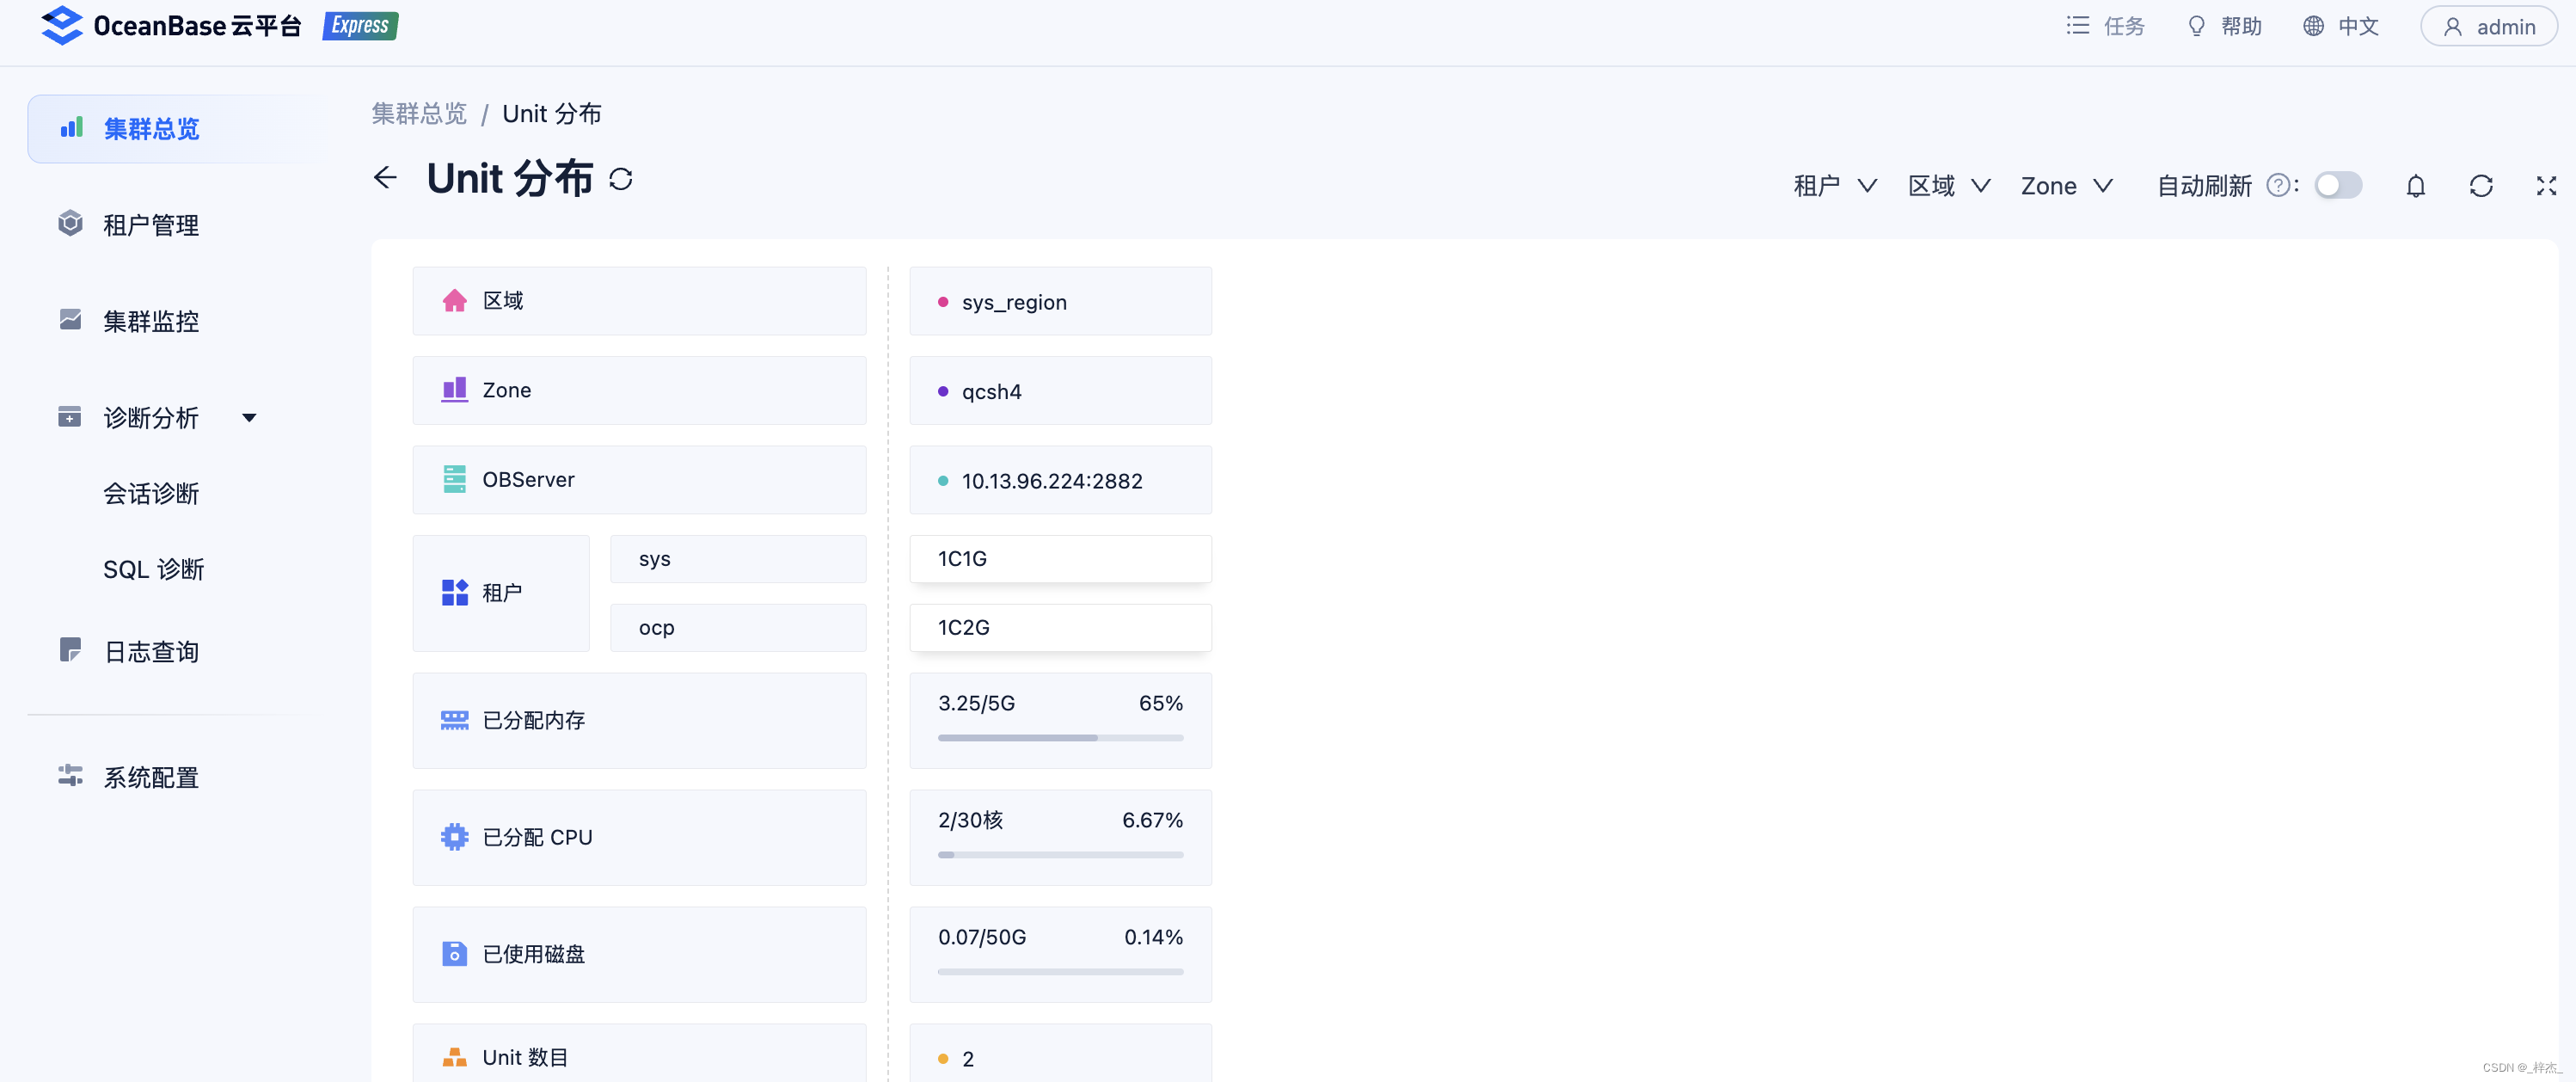
Task: Open the 任务 task list icon
Action: pyautogui.click(x=2078, y=26)
